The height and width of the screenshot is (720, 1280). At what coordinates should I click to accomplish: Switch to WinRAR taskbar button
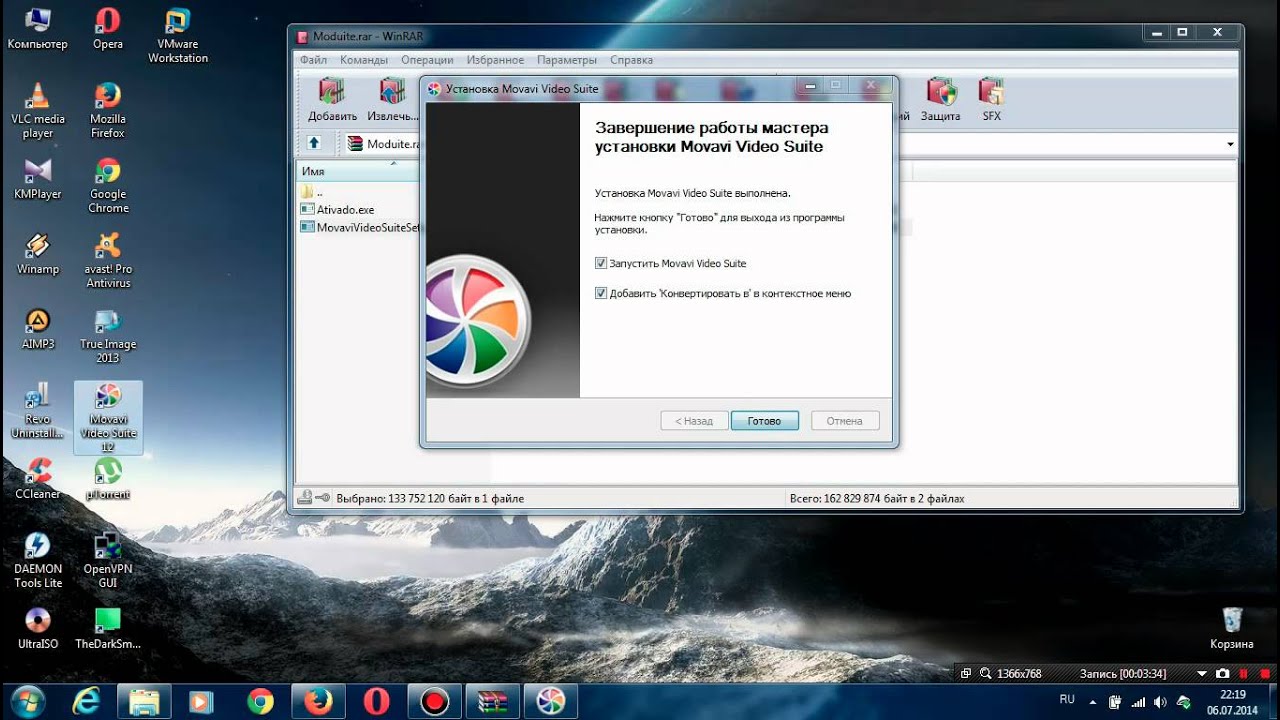493,702
